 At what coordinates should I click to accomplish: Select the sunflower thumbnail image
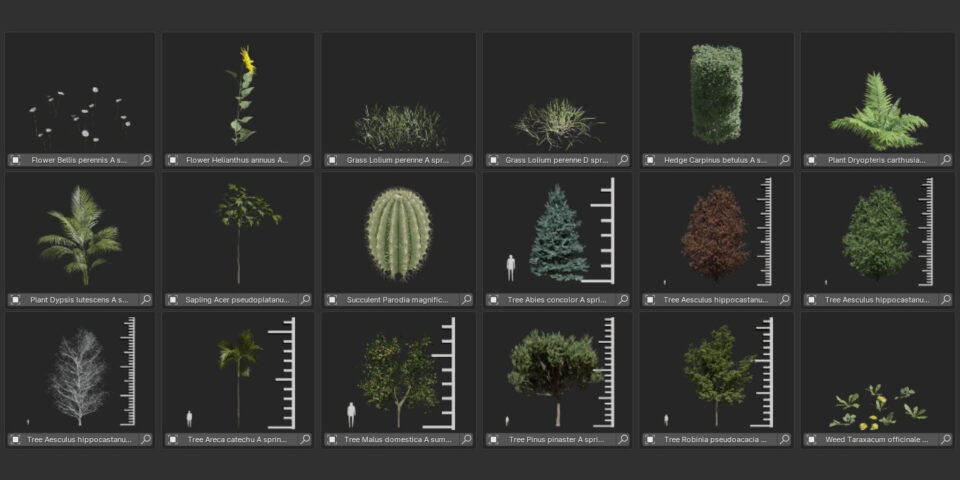coord(241,95)
